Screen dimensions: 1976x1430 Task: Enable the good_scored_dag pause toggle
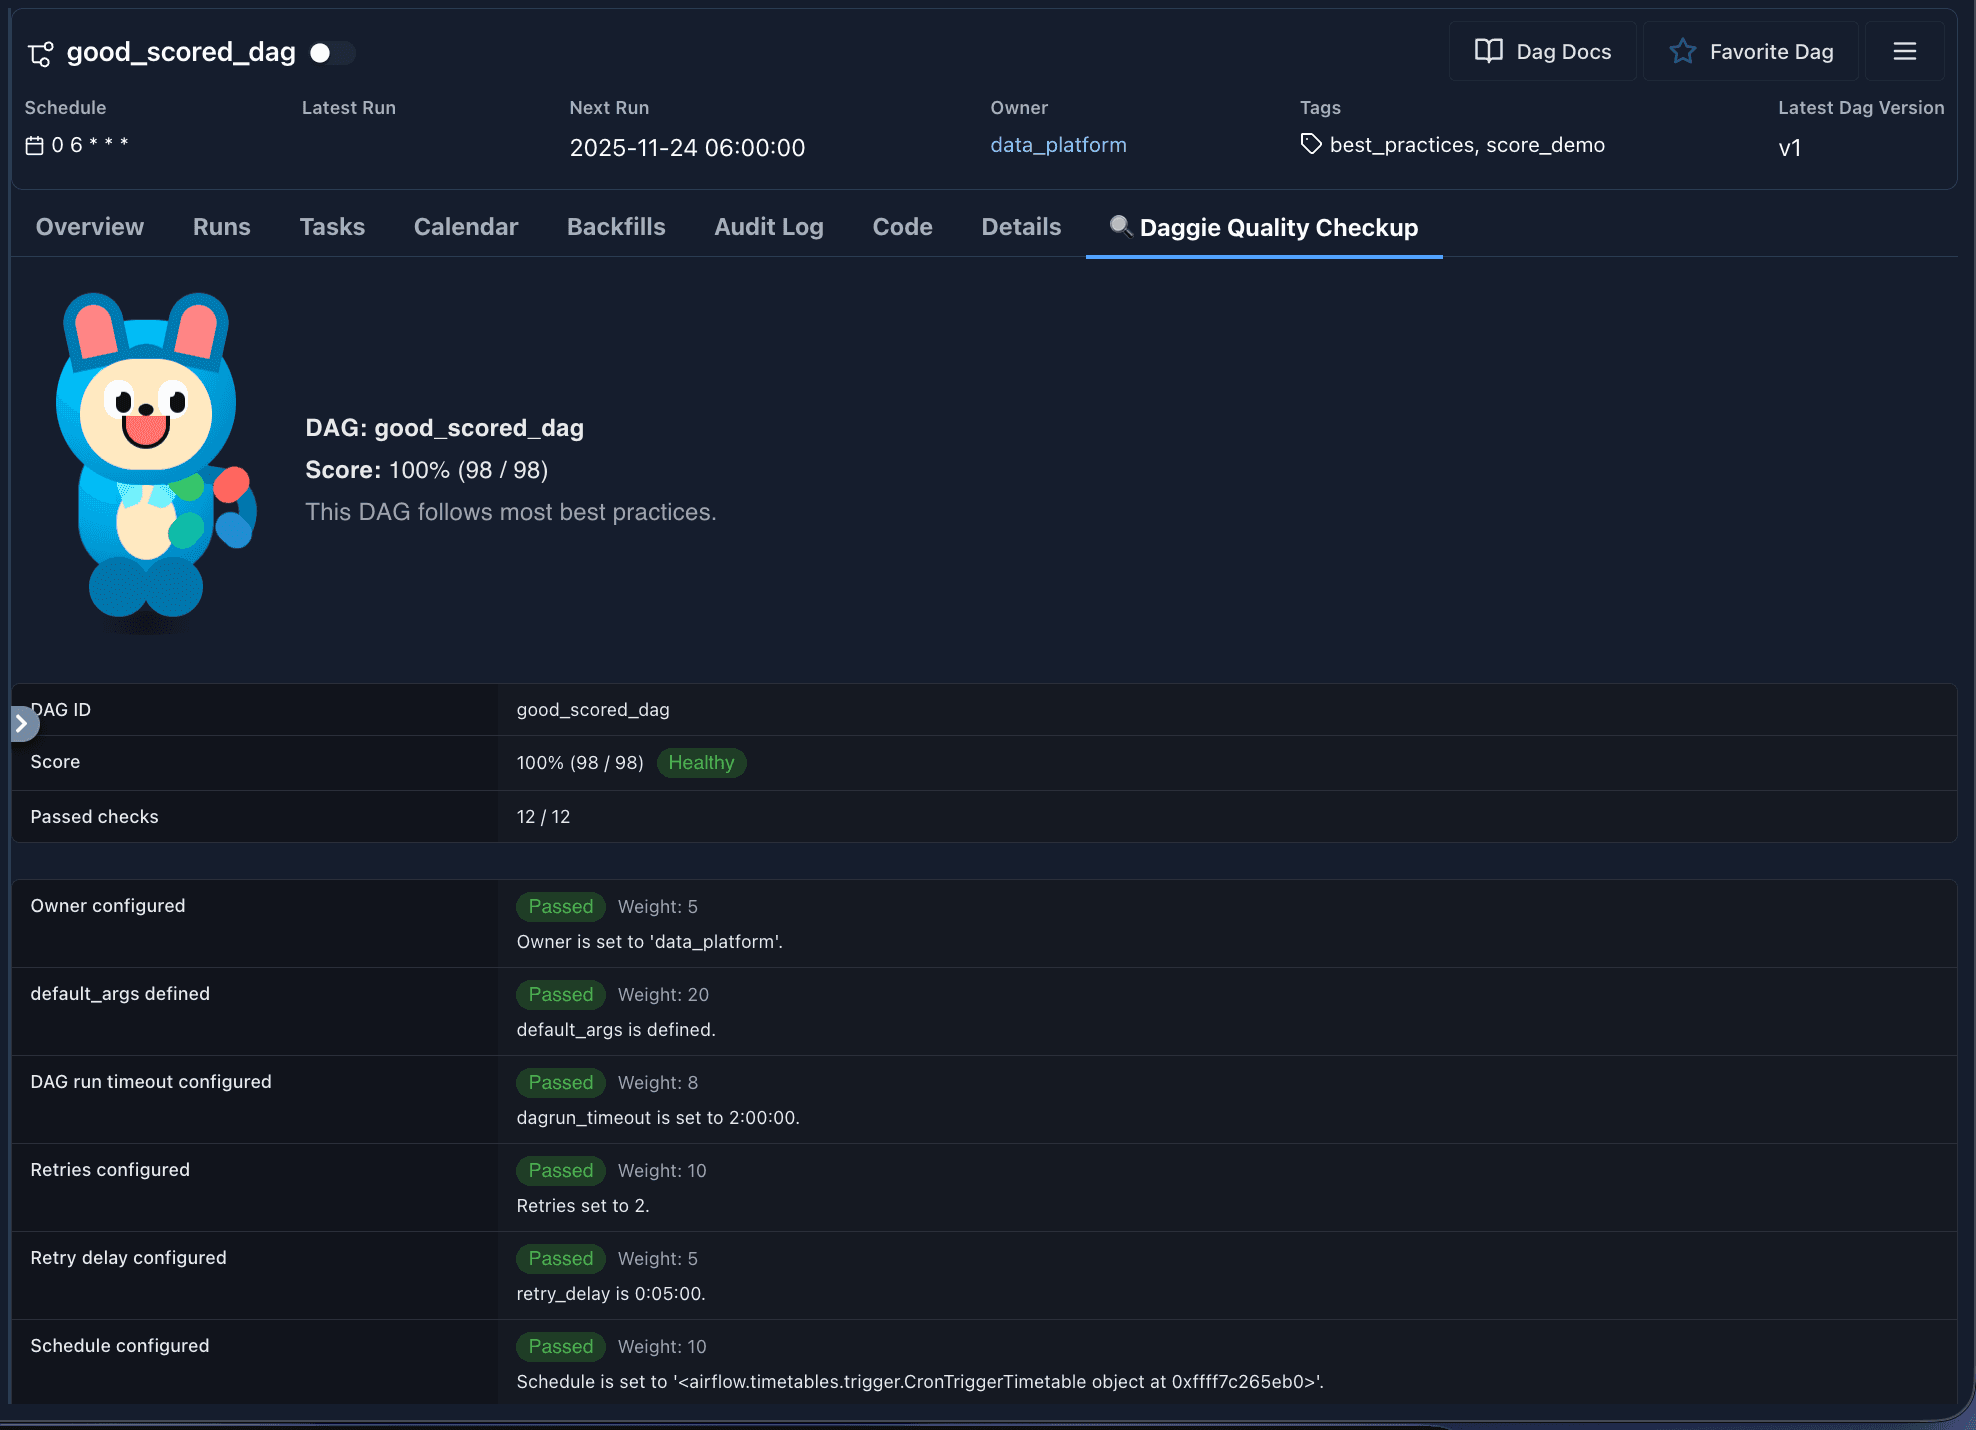(x=333, y=52)
